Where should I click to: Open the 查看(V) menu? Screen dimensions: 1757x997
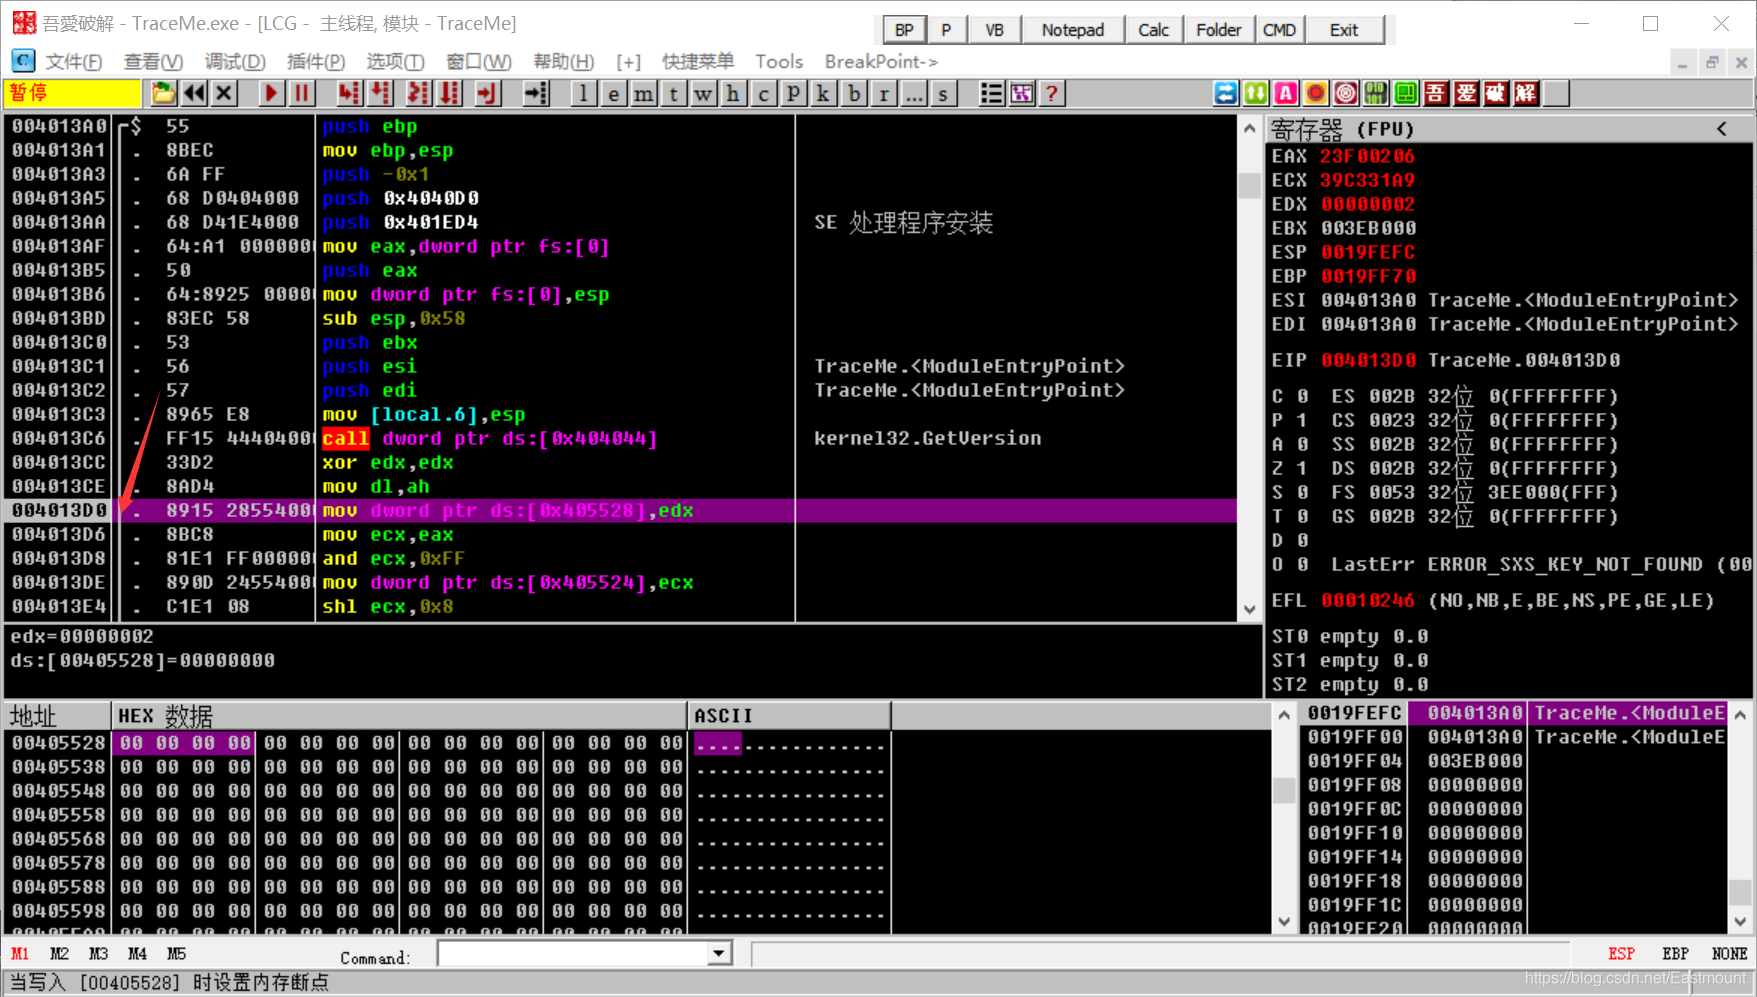tap(153, 62)
